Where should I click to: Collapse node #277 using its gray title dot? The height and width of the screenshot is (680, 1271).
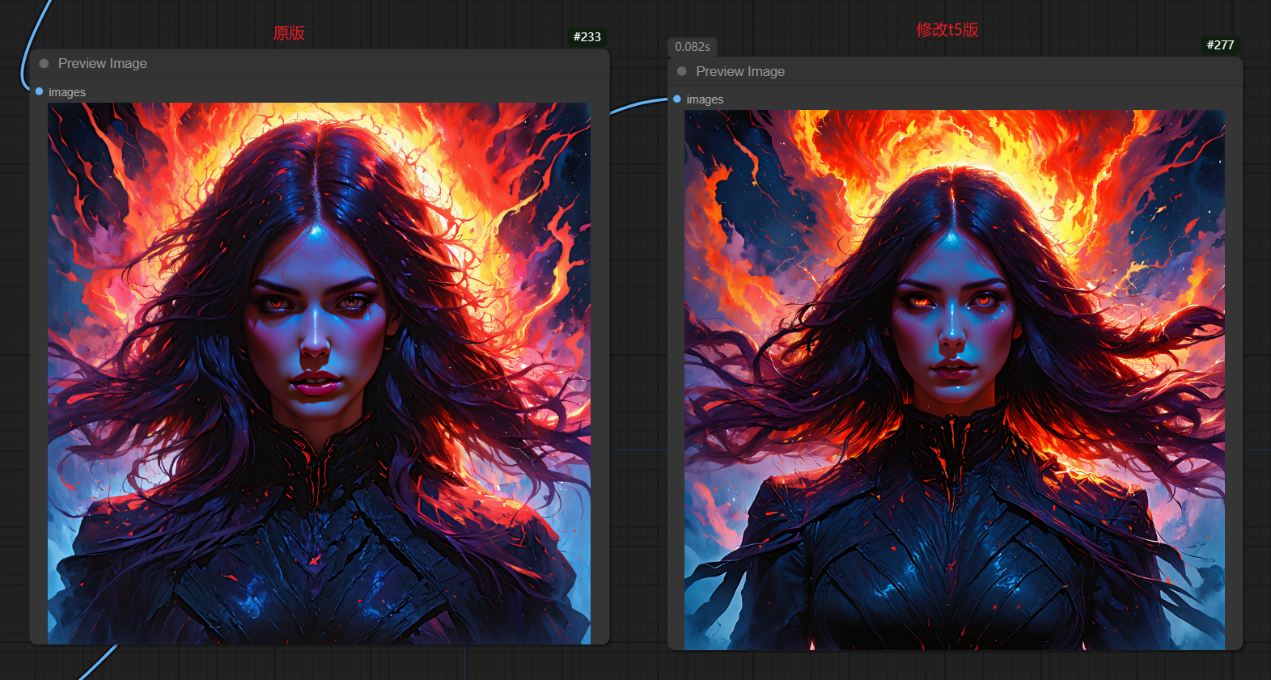tap(682, 71)
